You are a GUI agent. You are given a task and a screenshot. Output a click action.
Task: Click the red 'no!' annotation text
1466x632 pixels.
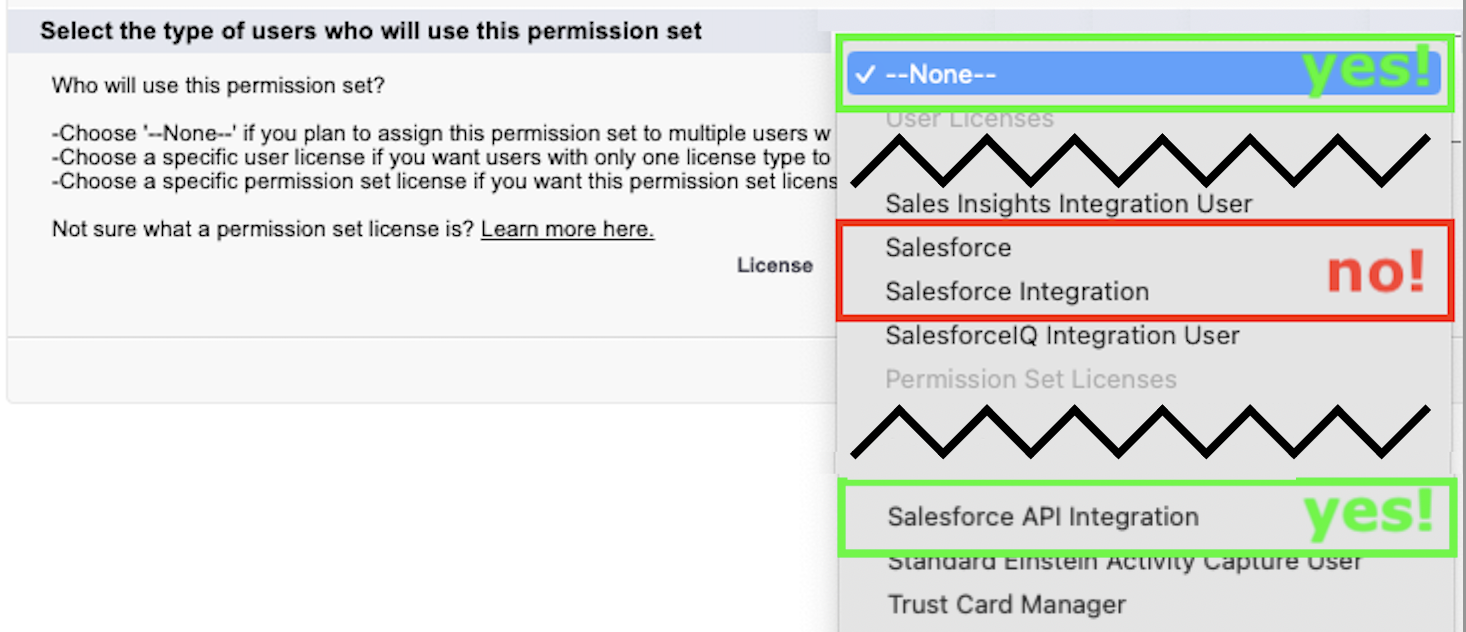point(1376,272)
